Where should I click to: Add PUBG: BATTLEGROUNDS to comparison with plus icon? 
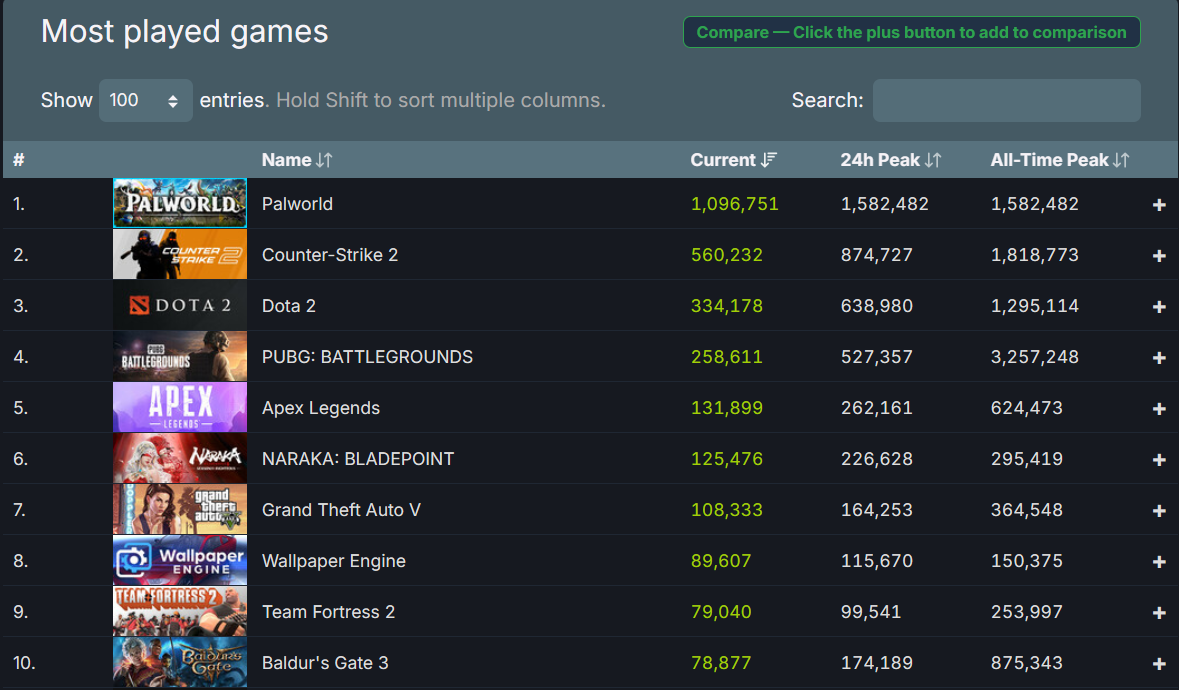click(x=1159, y=358)
